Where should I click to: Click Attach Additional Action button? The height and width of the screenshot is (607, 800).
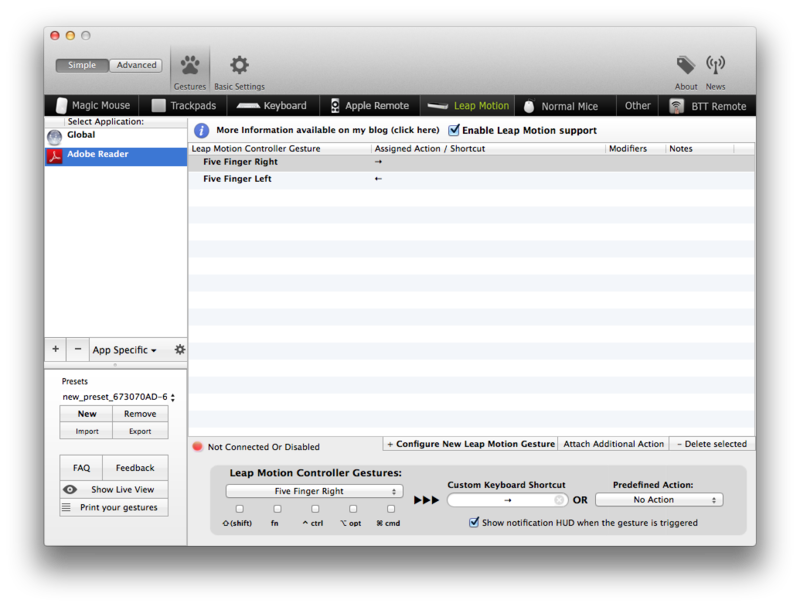613,444
